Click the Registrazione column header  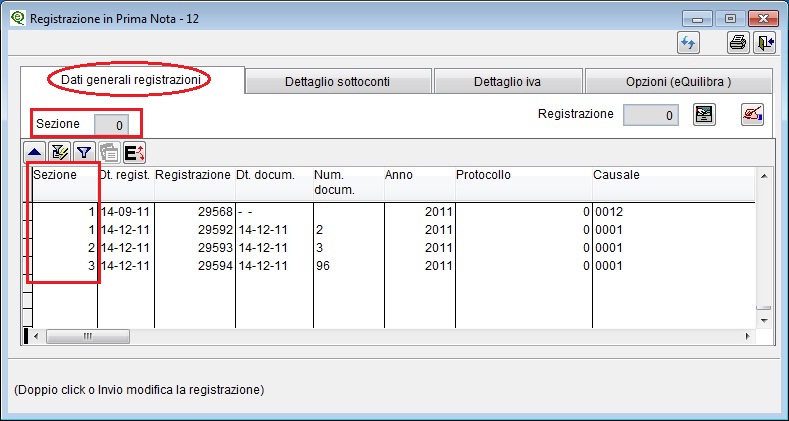click(x=195, y=183)
